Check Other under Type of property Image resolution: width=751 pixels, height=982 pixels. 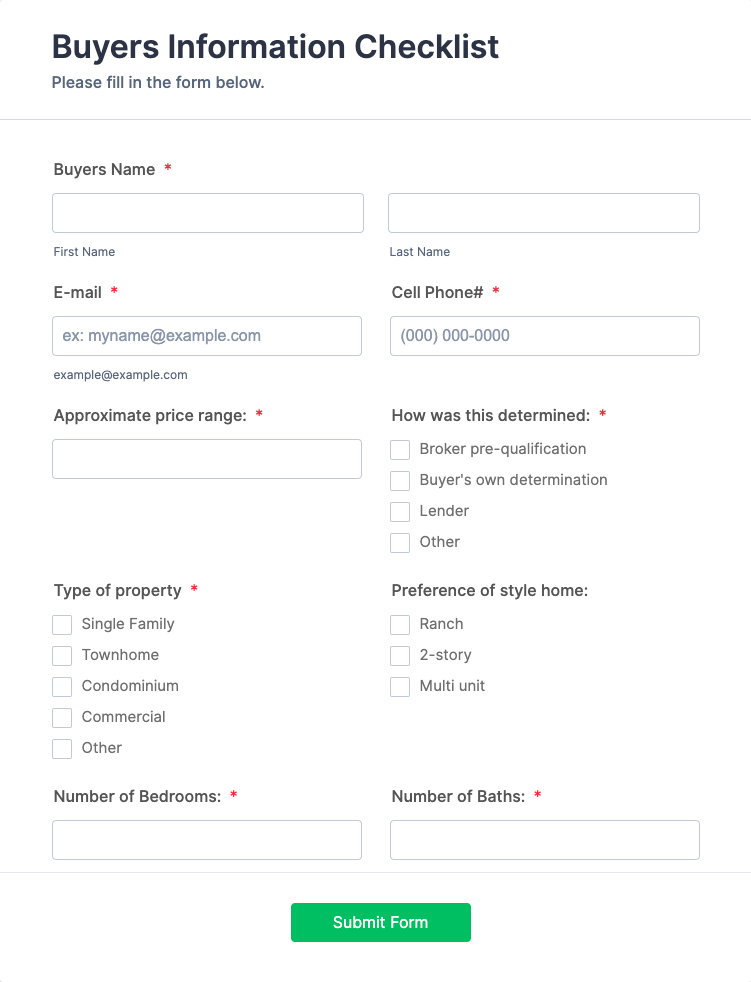click(x=62, y=749)
